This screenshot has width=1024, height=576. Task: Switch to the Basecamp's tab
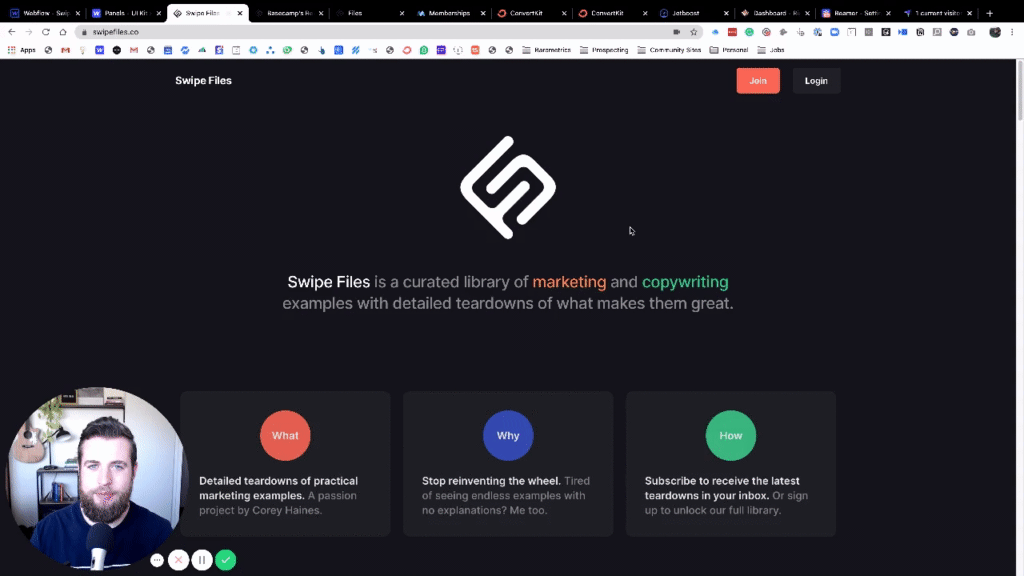[x=287, y=13]
